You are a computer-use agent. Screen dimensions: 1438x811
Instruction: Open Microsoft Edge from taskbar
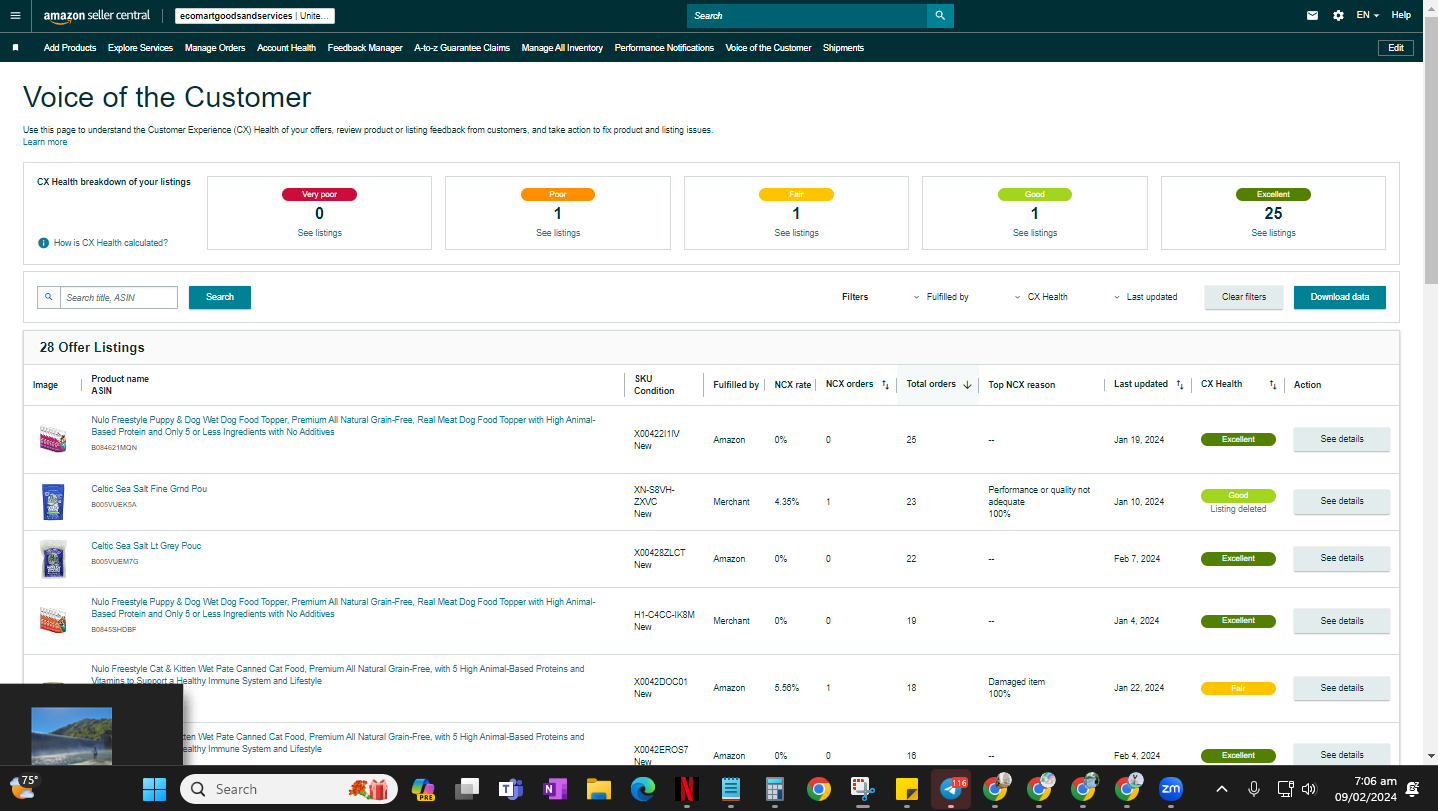point(642,789)
